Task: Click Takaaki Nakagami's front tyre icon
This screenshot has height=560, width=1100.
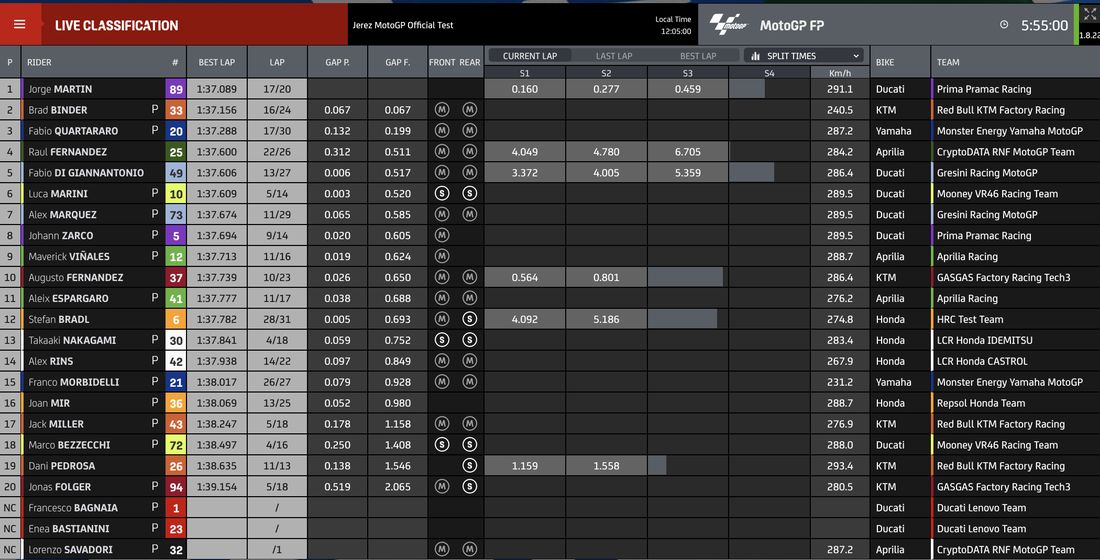Action: (x=442, y=340)
